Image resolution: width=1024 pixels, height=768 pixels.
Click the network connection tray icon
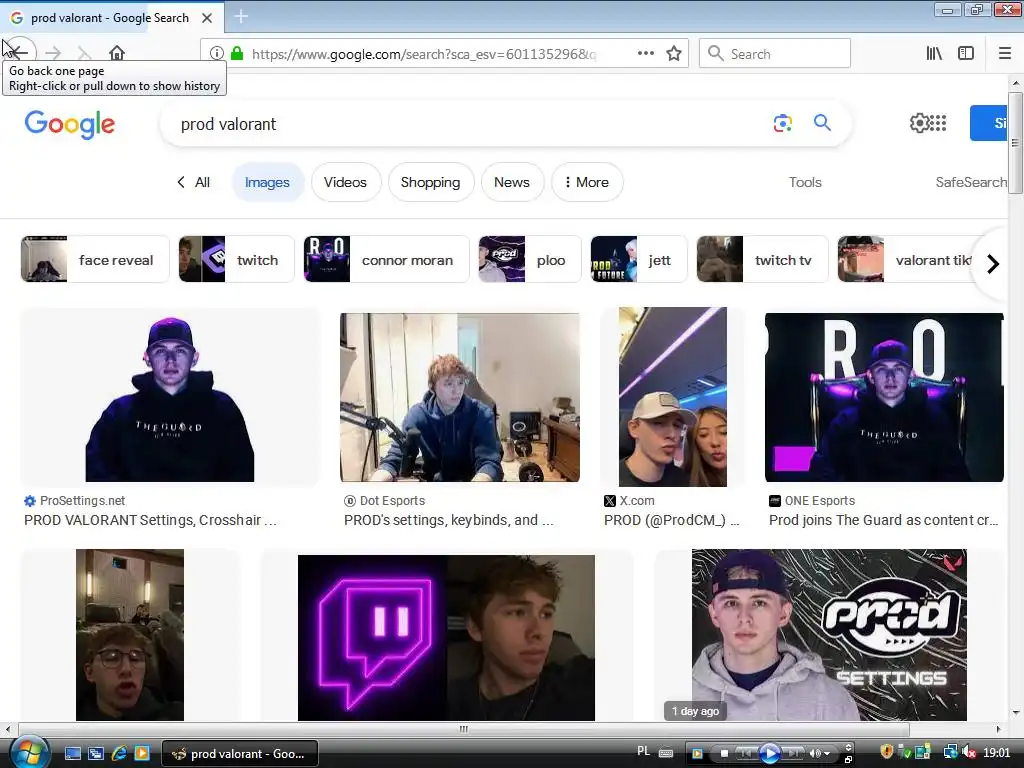(950, 753)
